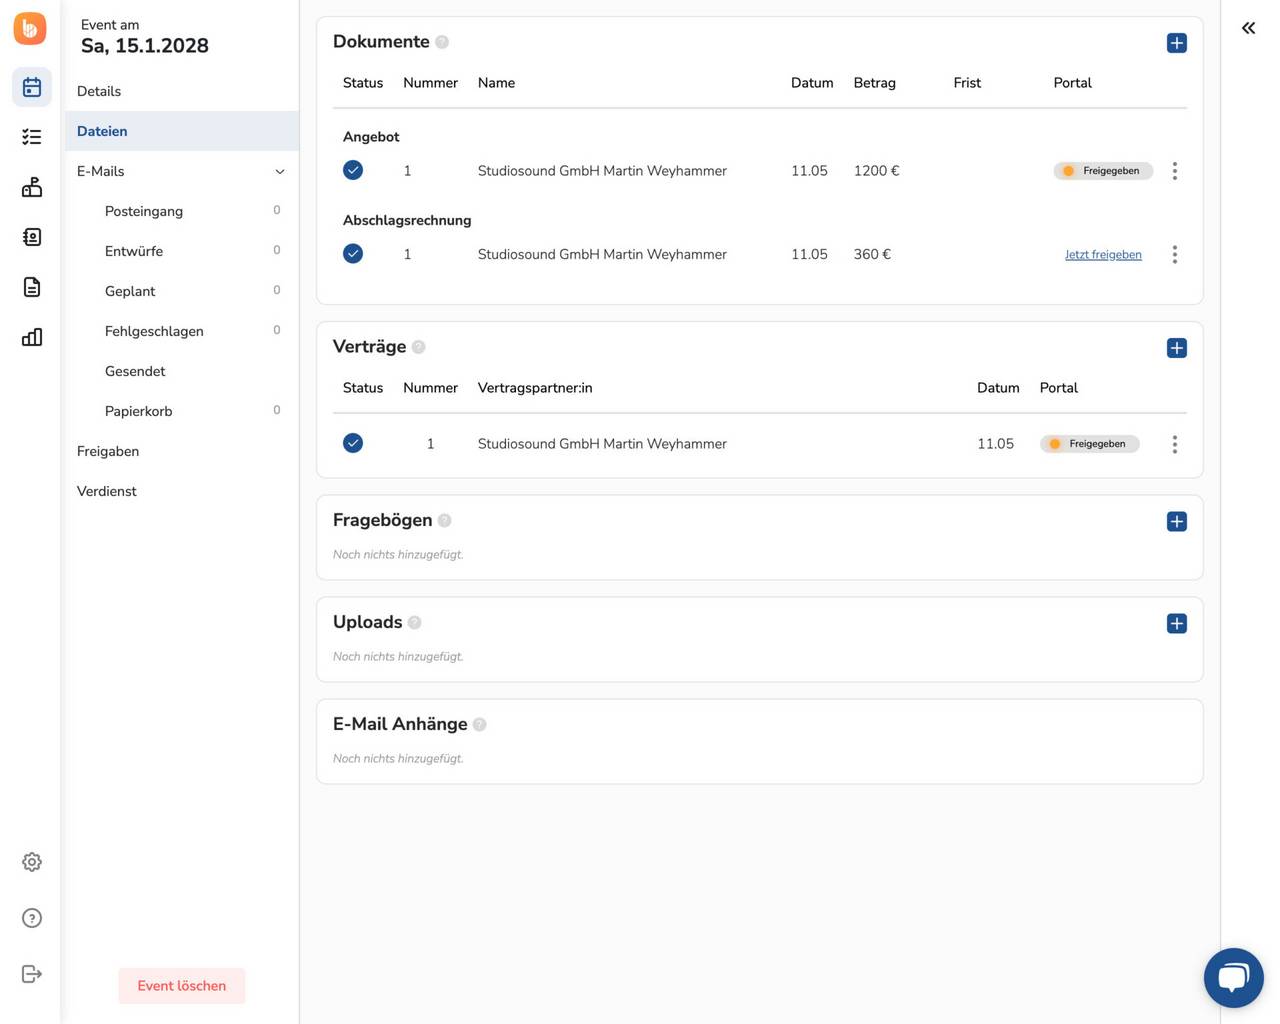
Task: Open the settings gear icon
Action: (x=32, y=862)
